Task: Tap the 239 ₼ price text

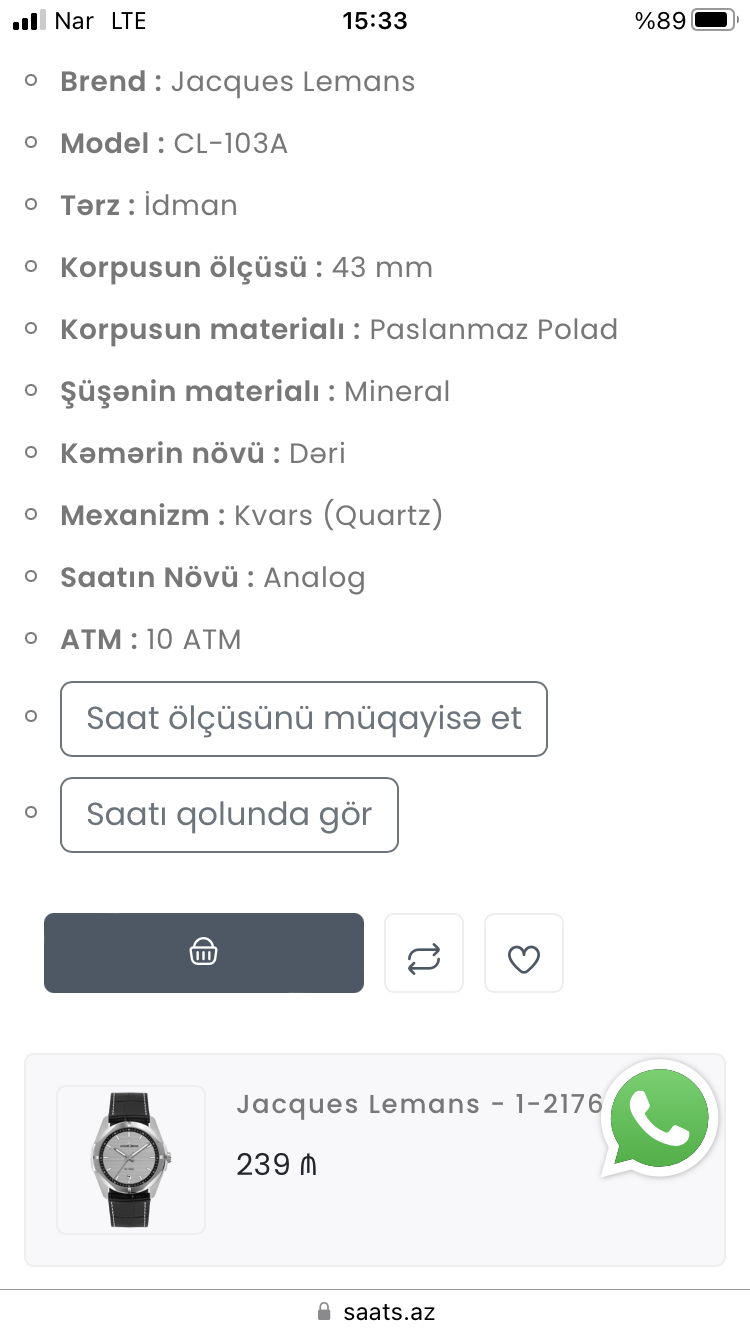Action: 276,1165
